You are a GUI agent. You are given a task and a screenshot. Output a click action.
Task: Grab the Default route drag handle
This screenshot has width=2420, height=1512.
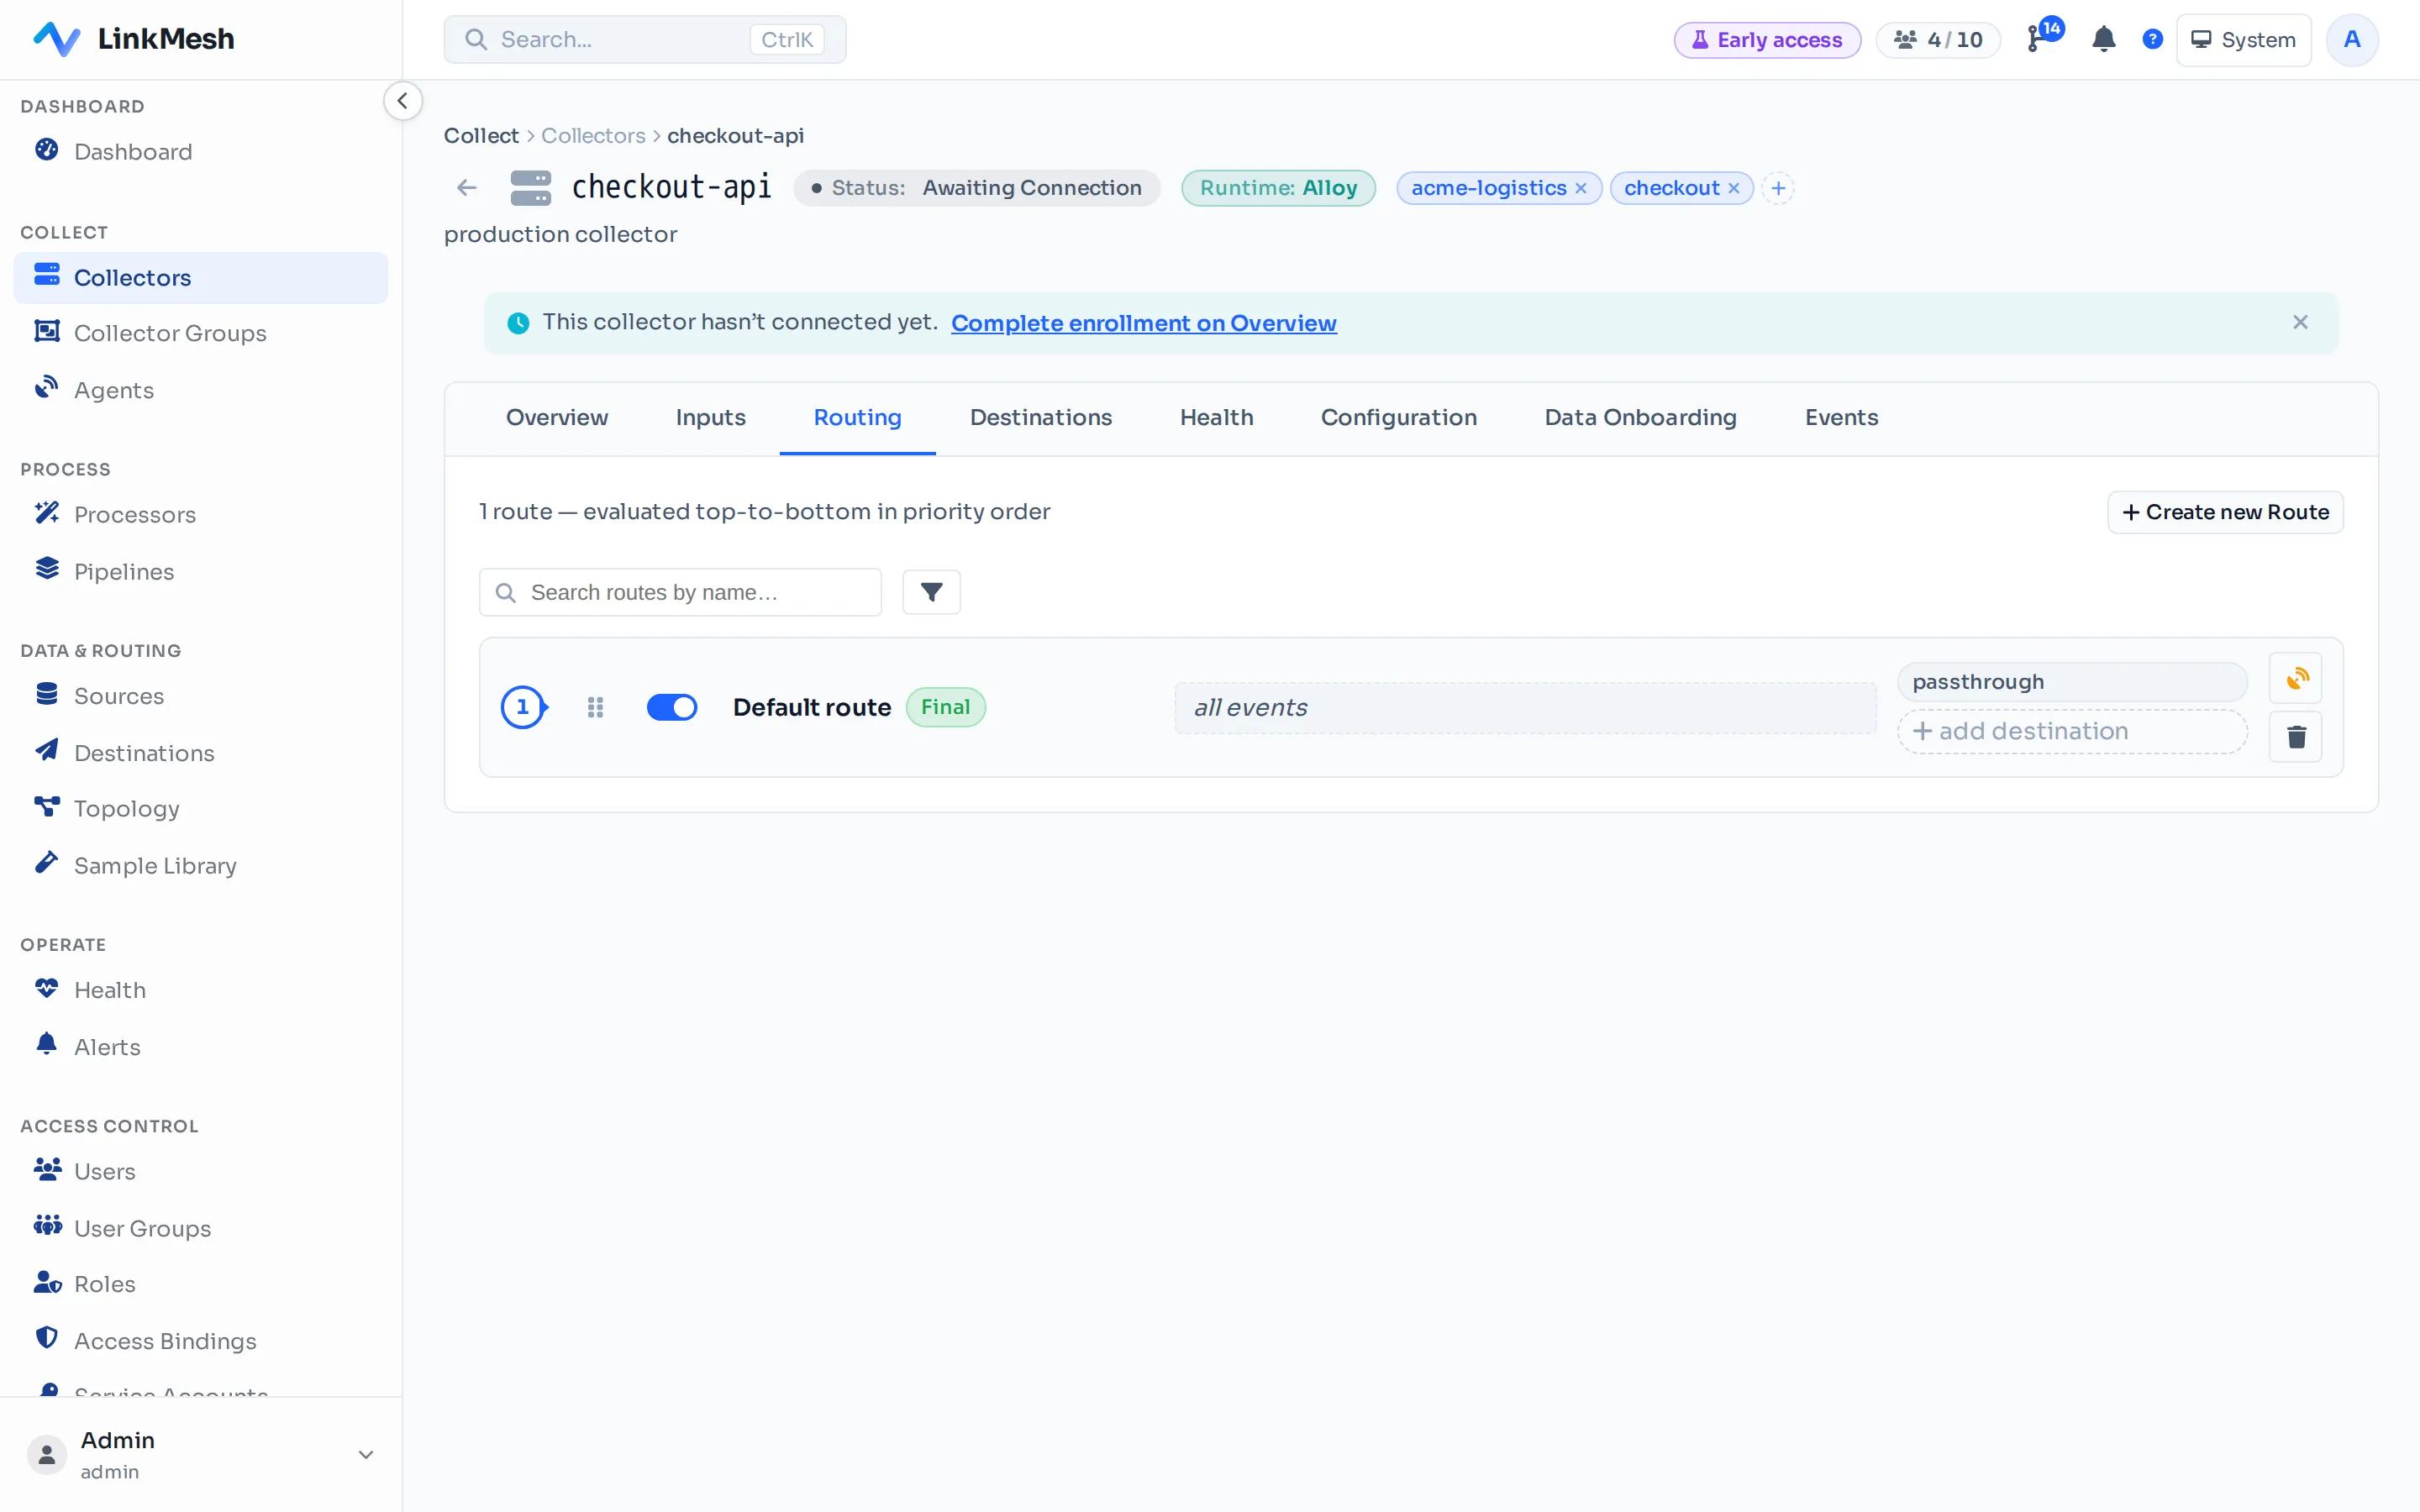595,707
